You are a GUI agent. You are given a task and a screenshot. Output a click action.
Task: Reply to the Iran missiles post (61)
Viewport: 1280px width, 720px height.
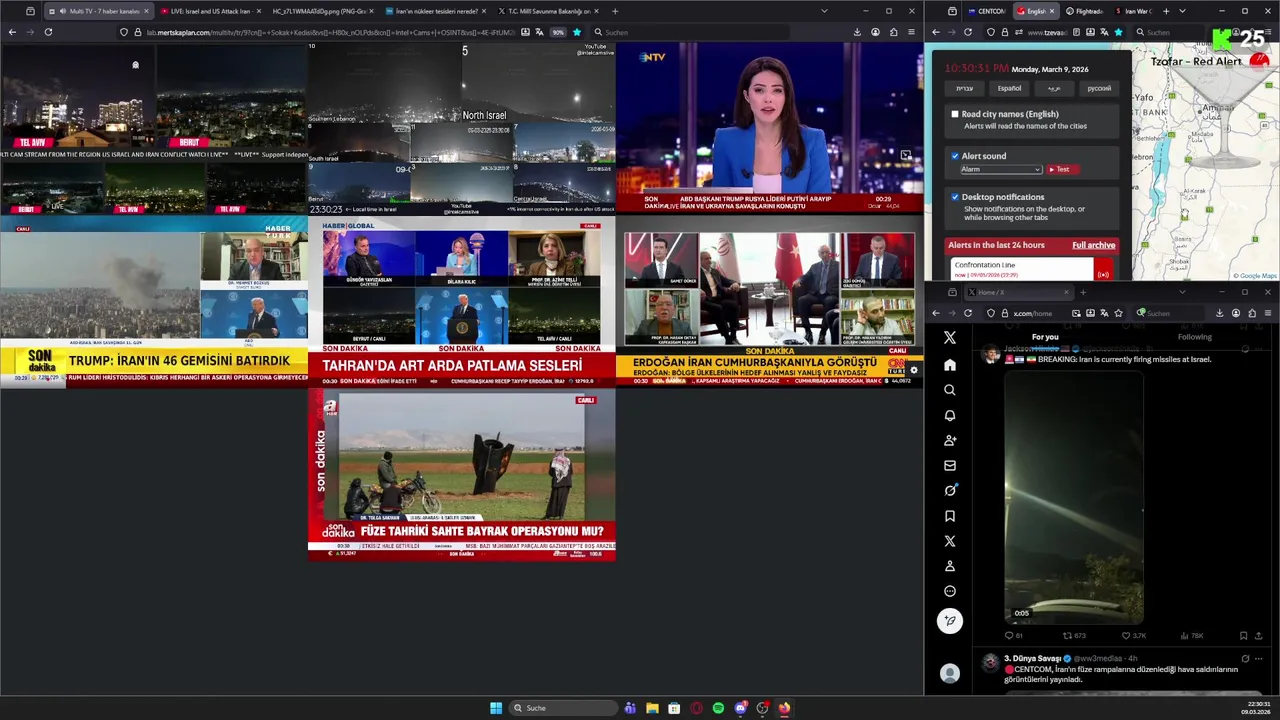pos(1014,636)
